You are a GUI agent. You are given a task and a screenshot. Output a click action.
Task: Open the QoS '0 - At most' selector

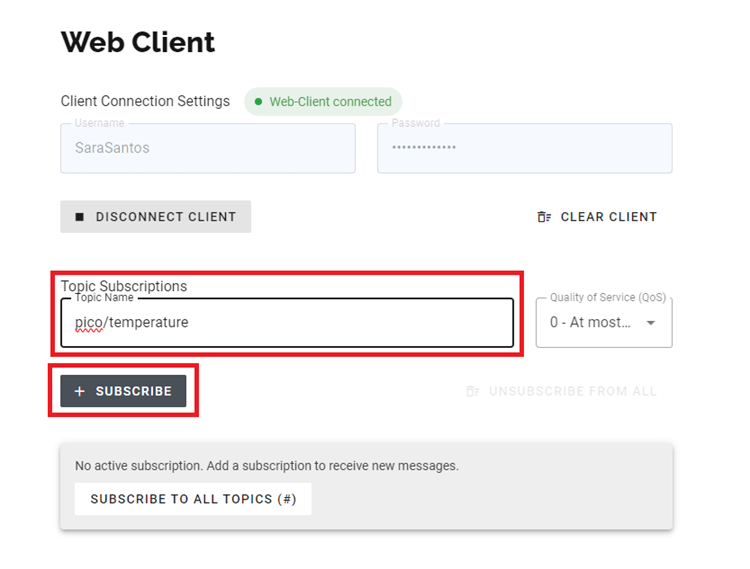(591, 323)
